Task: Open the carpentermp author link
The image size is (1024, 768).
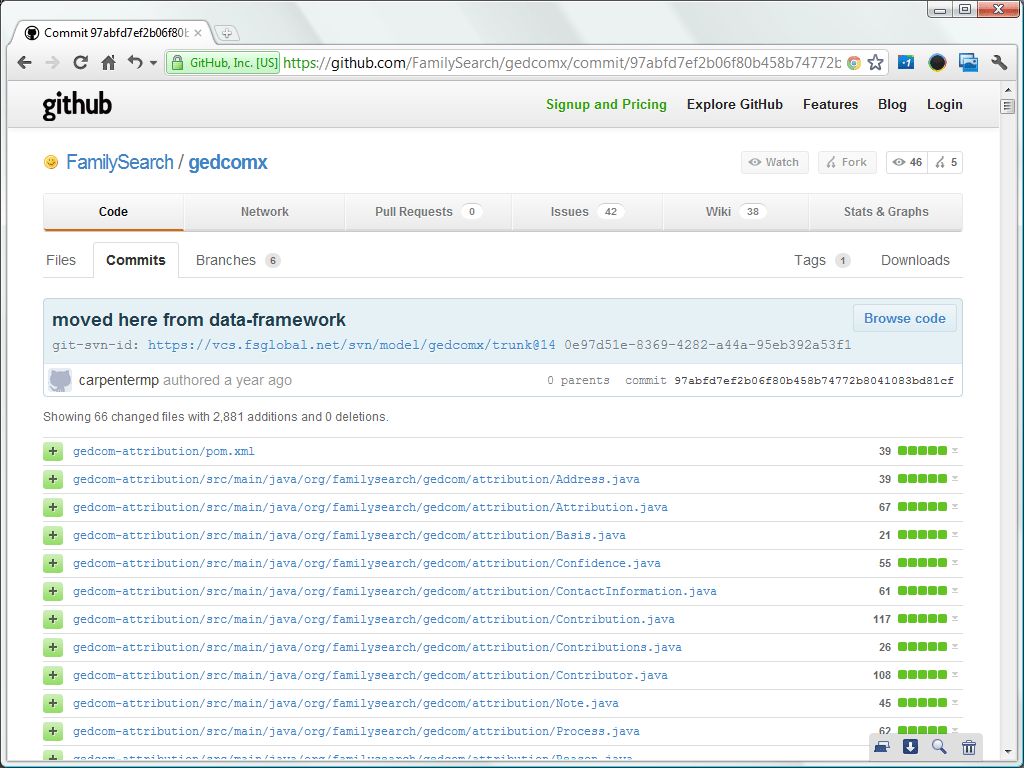Action: click(x=119, y=380)
